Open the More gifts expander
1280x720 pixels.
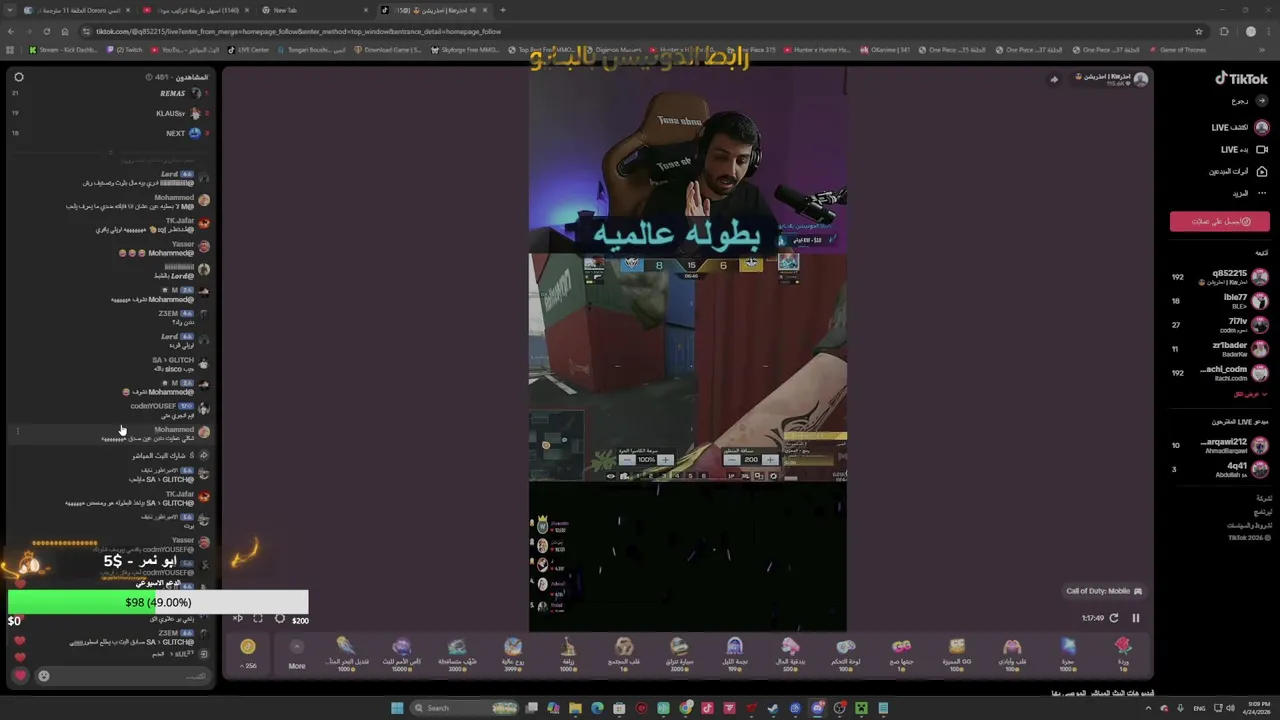[x=297, y=655]
